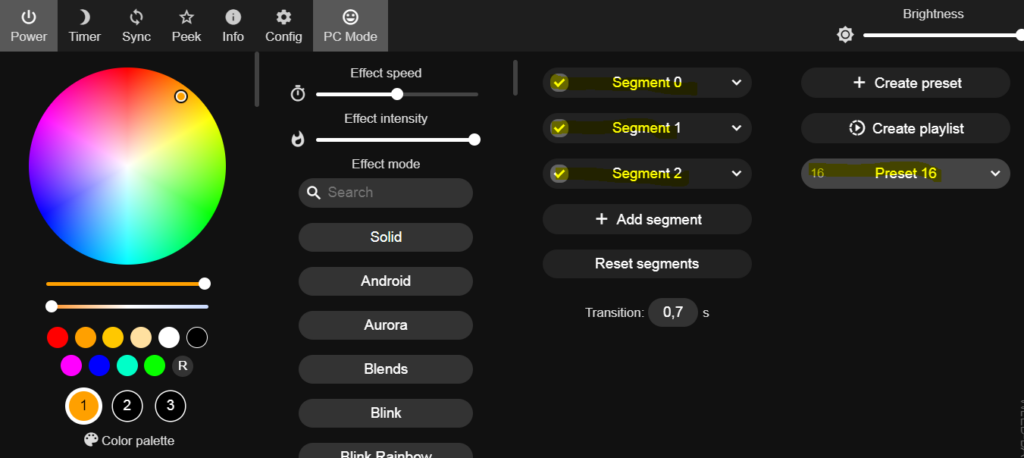
Task: Click the Brightness slider track
Action: (x=943, y=35)
